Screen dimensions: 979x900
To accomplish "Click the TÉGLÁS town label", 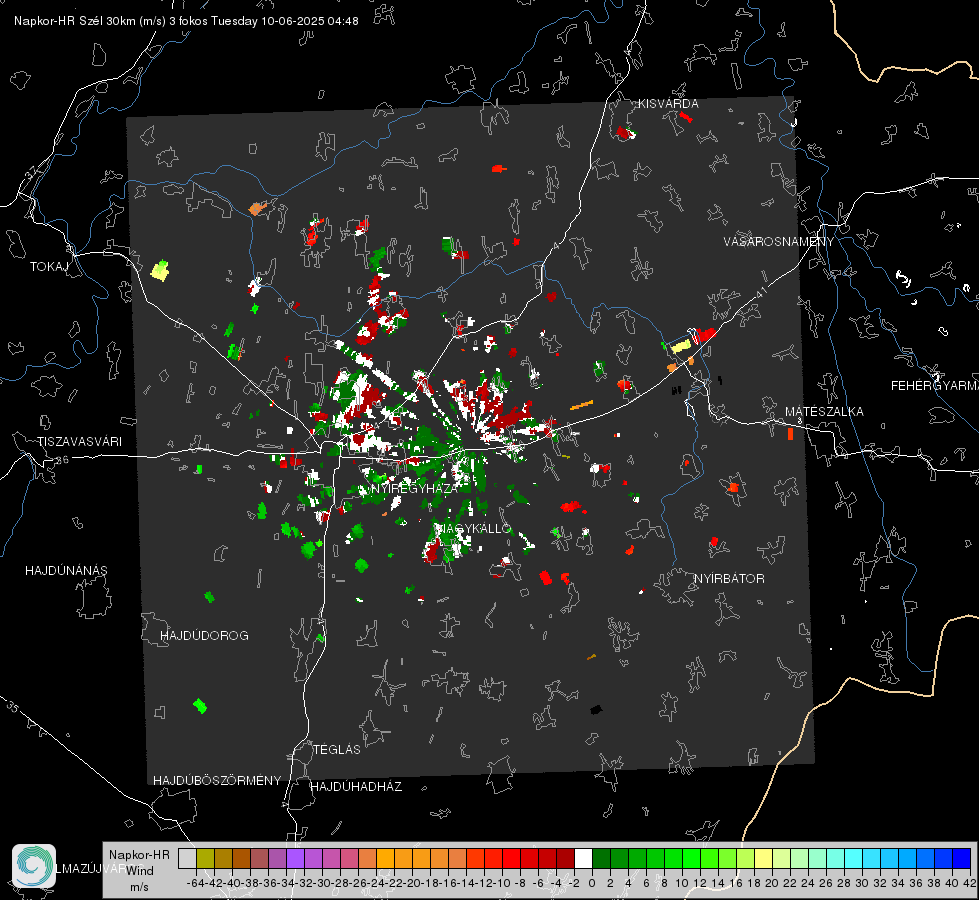I will (337, 750).
